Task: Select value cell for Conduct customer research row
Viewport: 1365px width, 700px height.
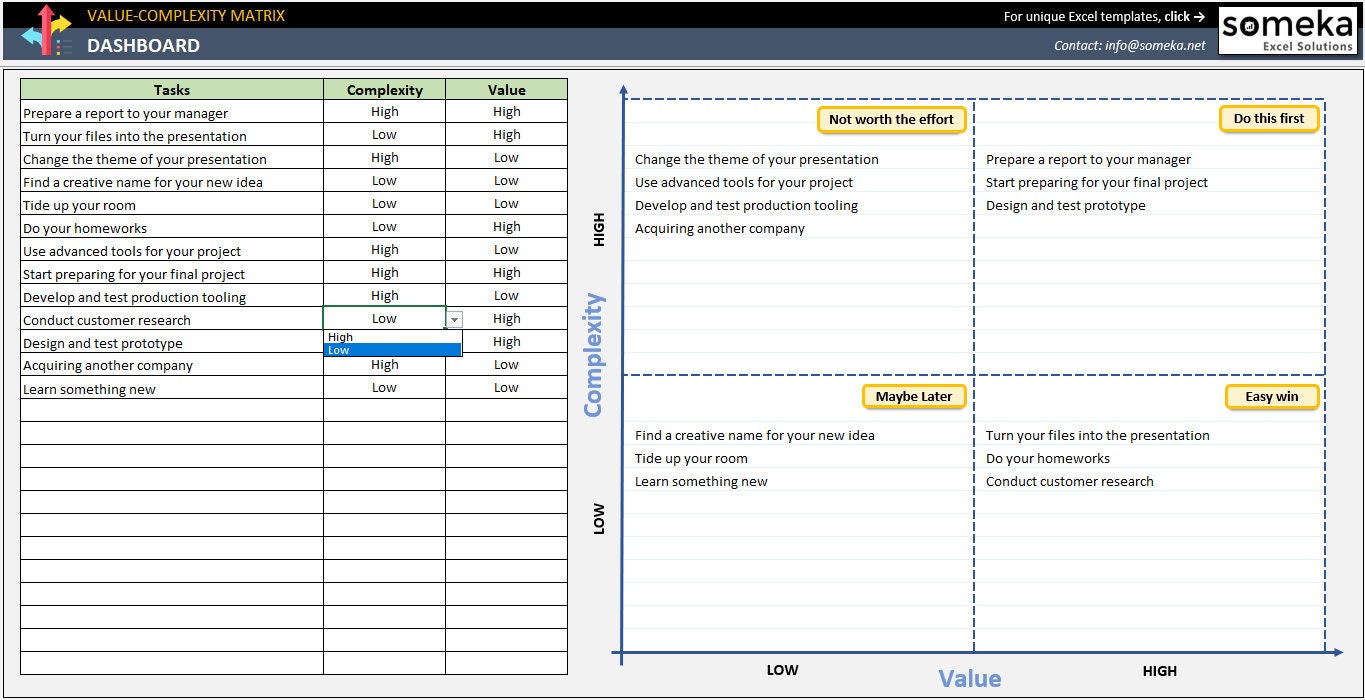Action: pos(506,319)
